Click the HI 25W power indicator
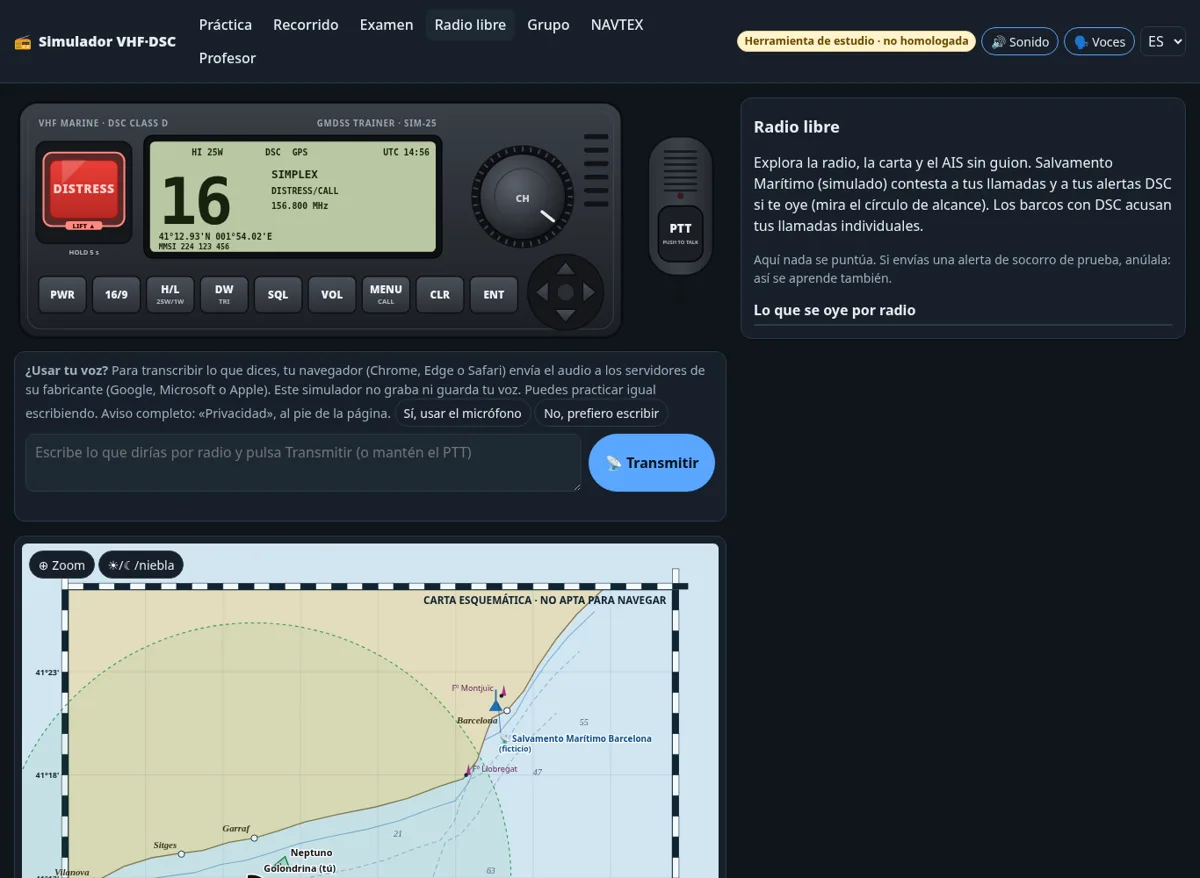The height and width of the screenshot is (878, 1200). tap(207, 152)
